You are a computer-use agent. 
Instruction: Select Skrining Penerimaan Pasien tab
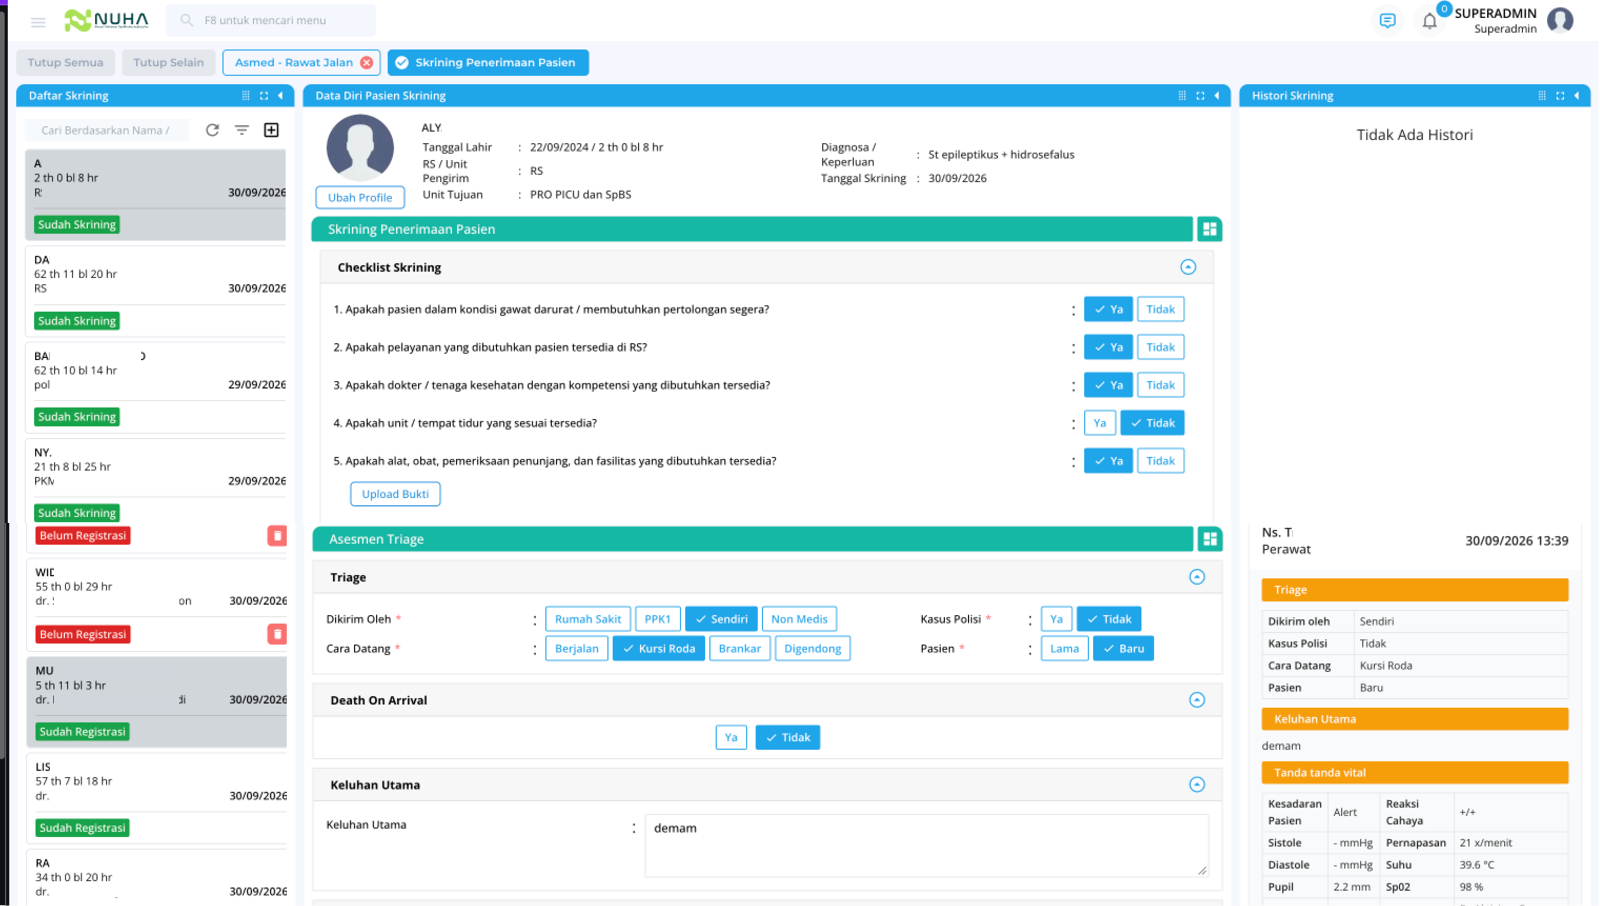coord(488,62)
